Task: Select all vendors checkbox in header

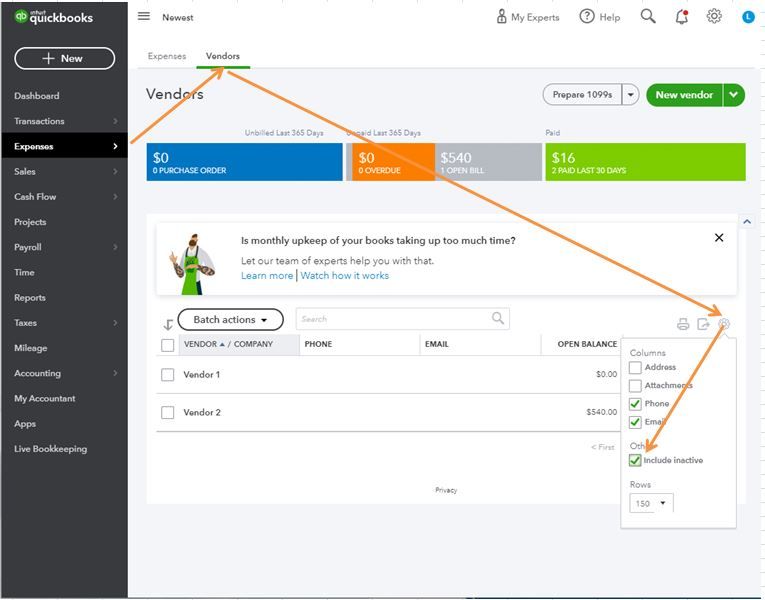Action: [167, 345]
